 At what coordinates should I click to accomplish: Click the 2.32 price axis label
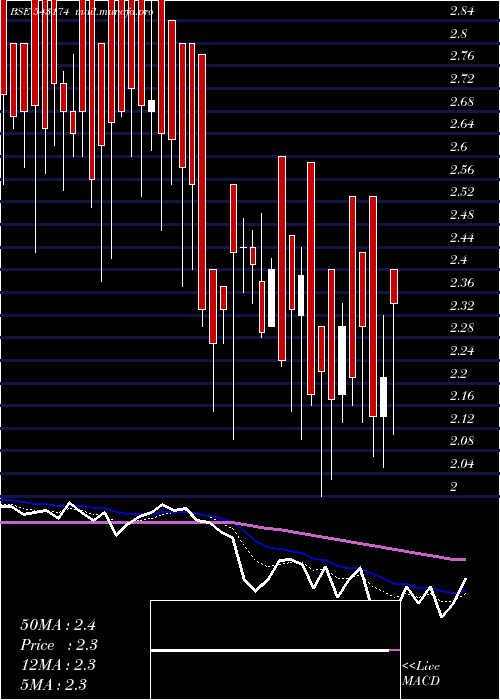coord(462,306)
